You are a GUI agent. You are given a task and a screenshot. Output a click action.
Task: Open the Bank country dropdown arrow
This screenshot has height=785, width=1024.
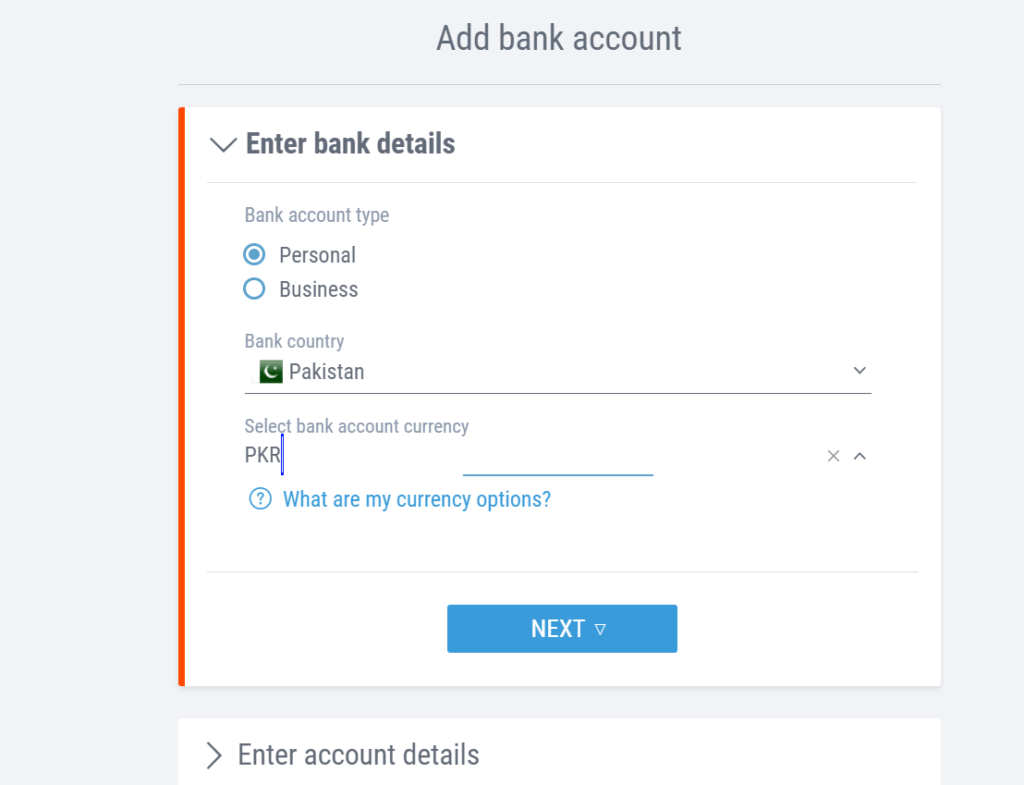click(859, 371)
